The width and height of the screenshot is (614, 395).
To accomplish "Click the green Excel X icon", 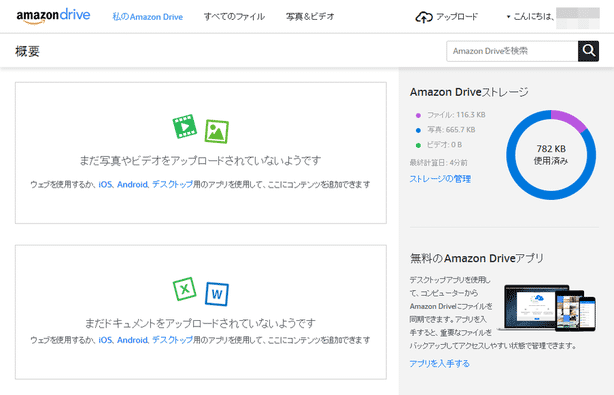I will coord(184,289).
